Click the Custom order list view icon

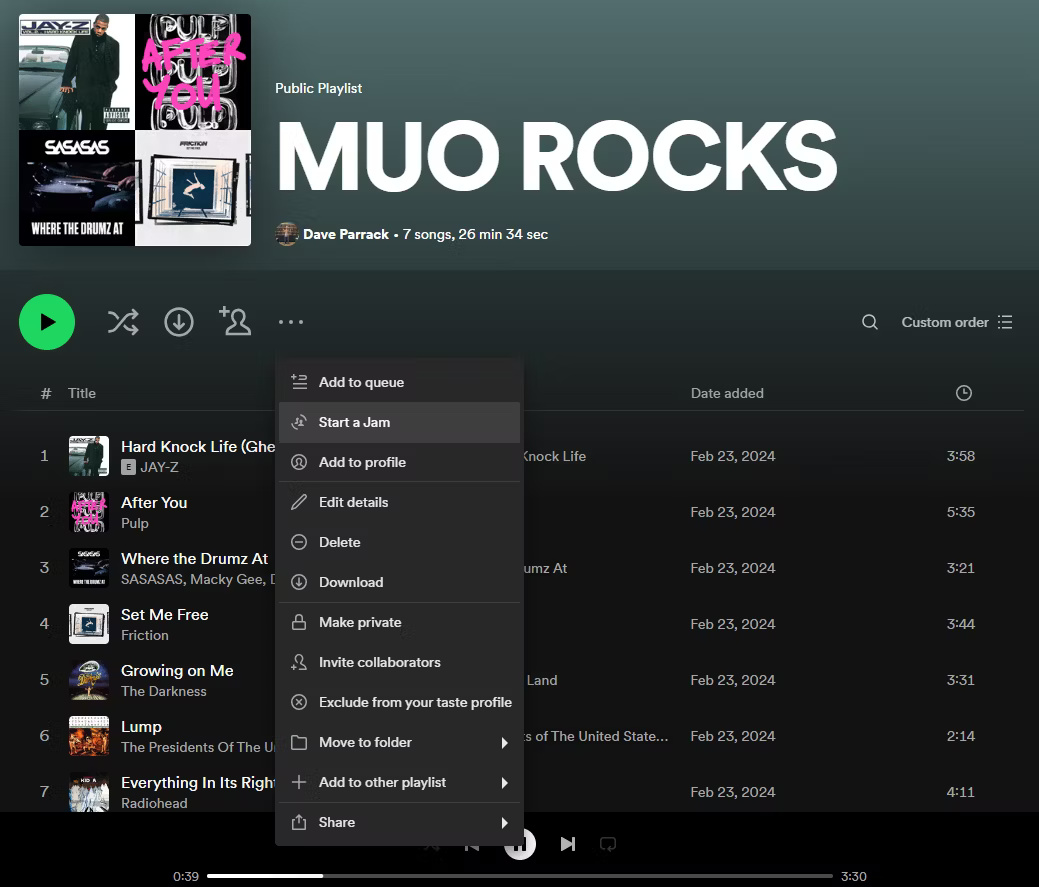coord(1006,322)
